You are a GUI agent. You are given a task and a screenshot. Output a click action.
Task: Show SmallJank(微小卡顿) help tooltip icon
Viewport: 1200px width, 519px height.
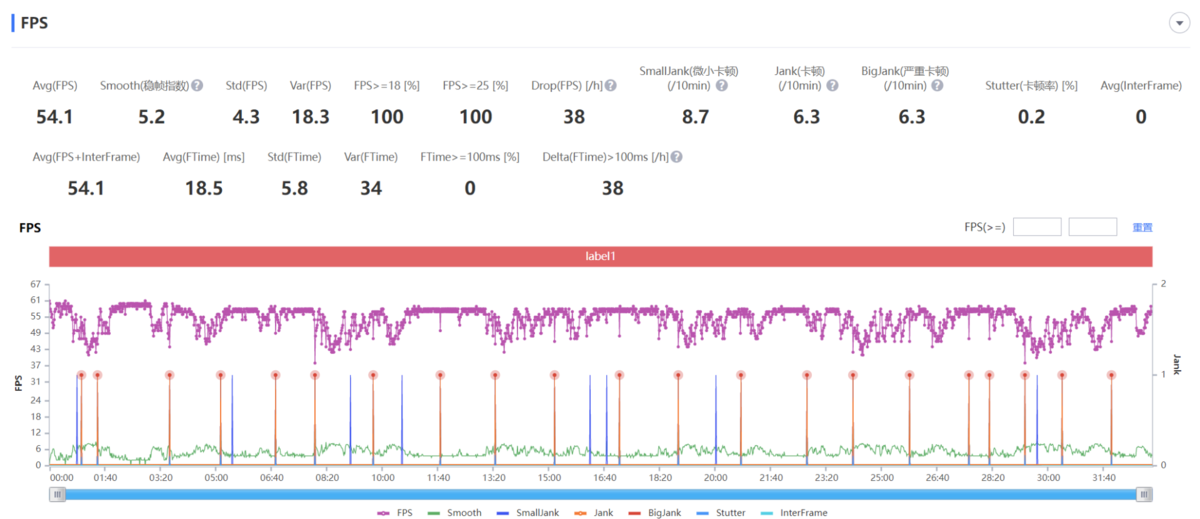point(721,86)
